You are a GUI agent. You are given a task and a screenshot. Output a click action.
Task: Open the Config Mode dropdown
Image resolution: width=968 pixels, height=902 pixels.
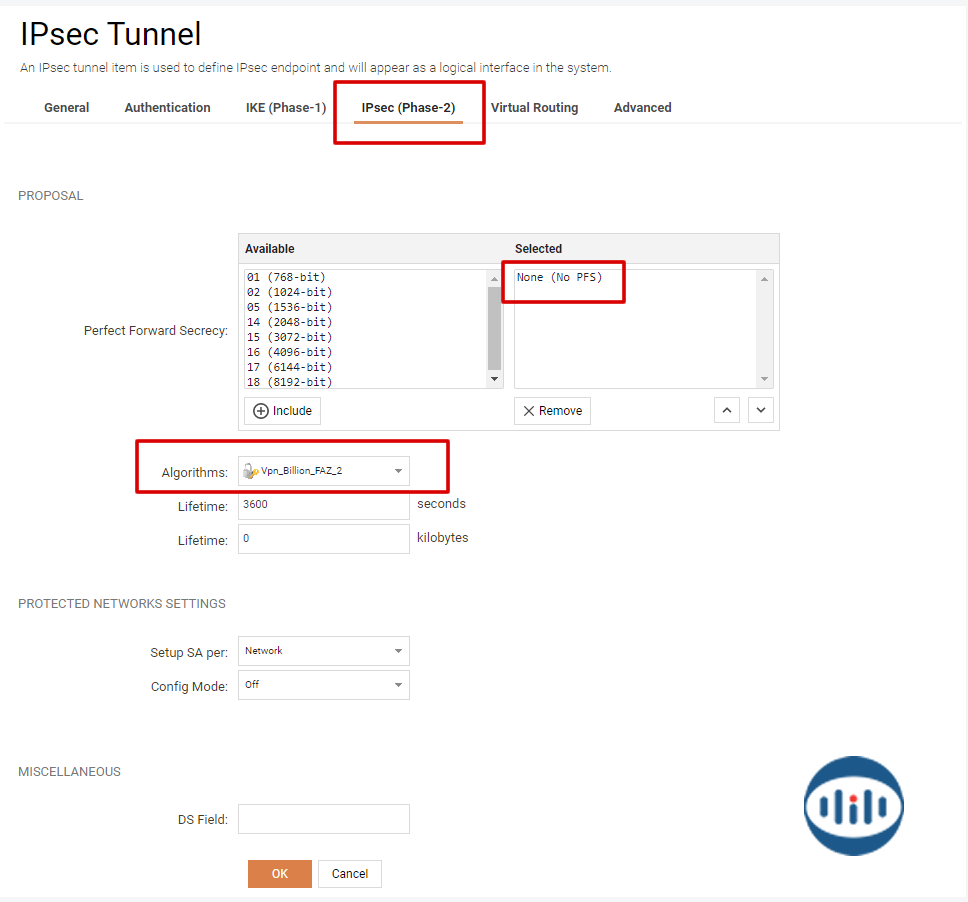click(x=324, y=685)
